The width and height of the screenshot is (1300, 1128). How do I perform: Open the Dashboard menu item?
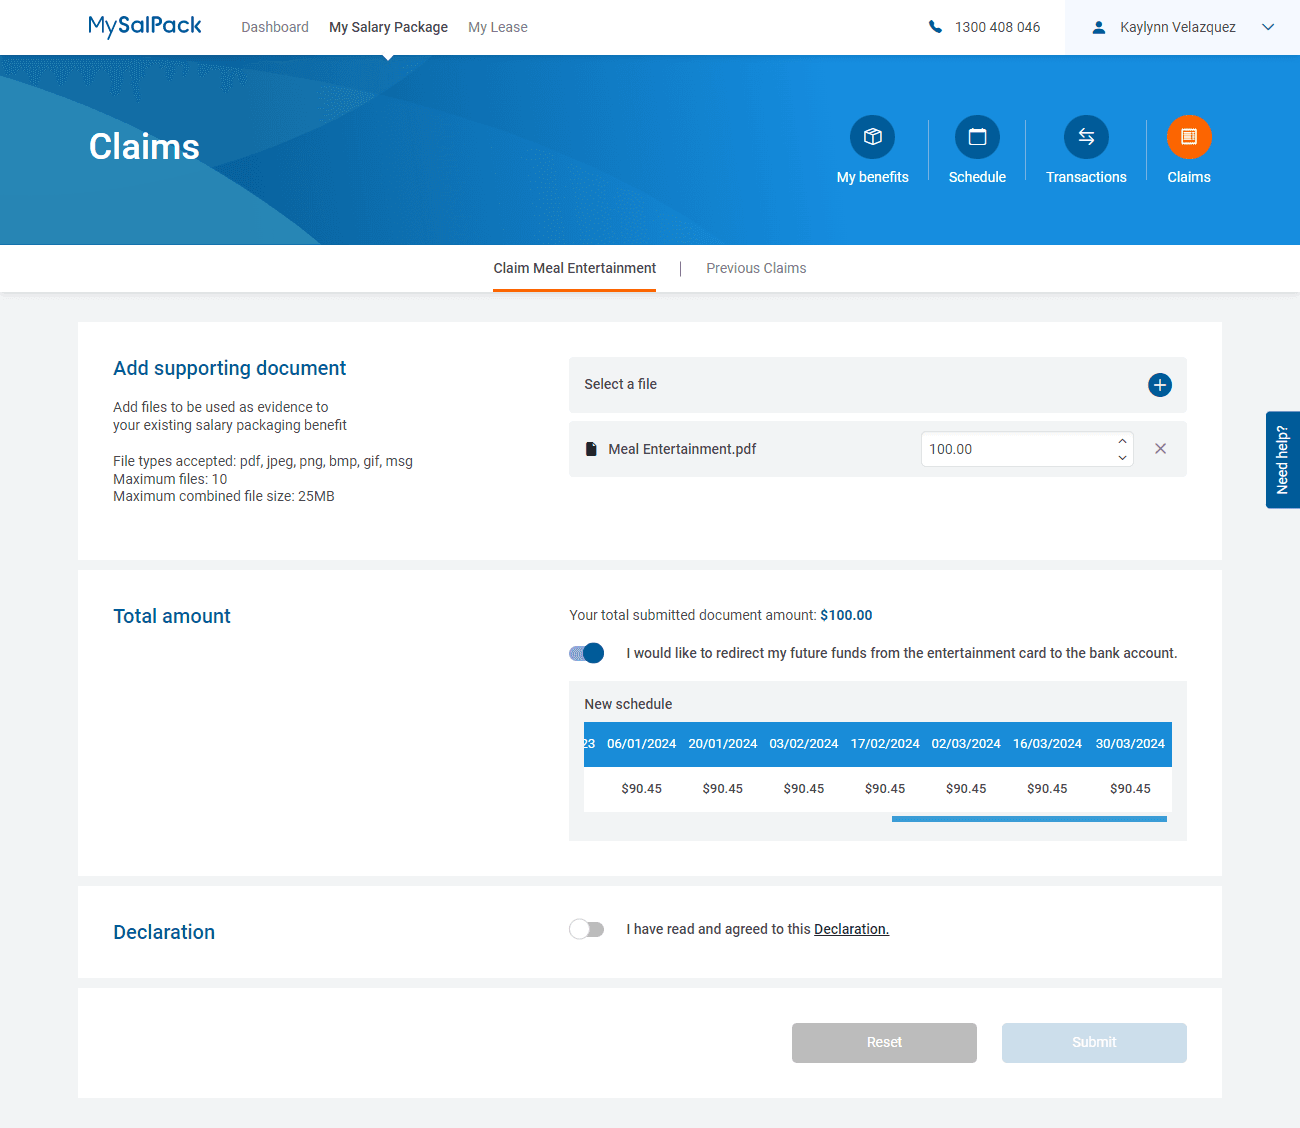(275, 27)
